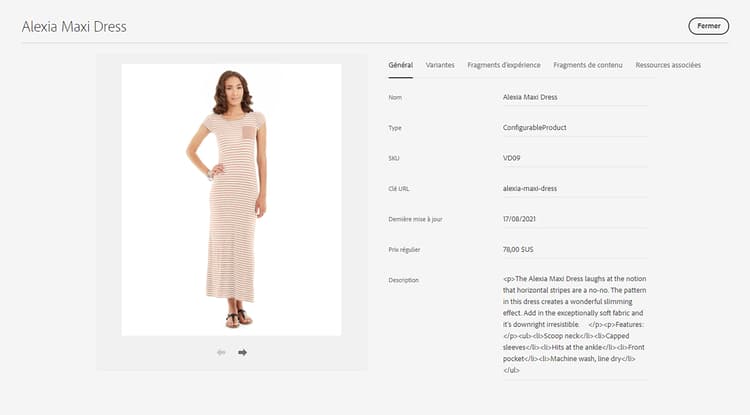Click the Type value ConfigurableProduct
This screenshot has width=750, height=415.
coord(535,128)
